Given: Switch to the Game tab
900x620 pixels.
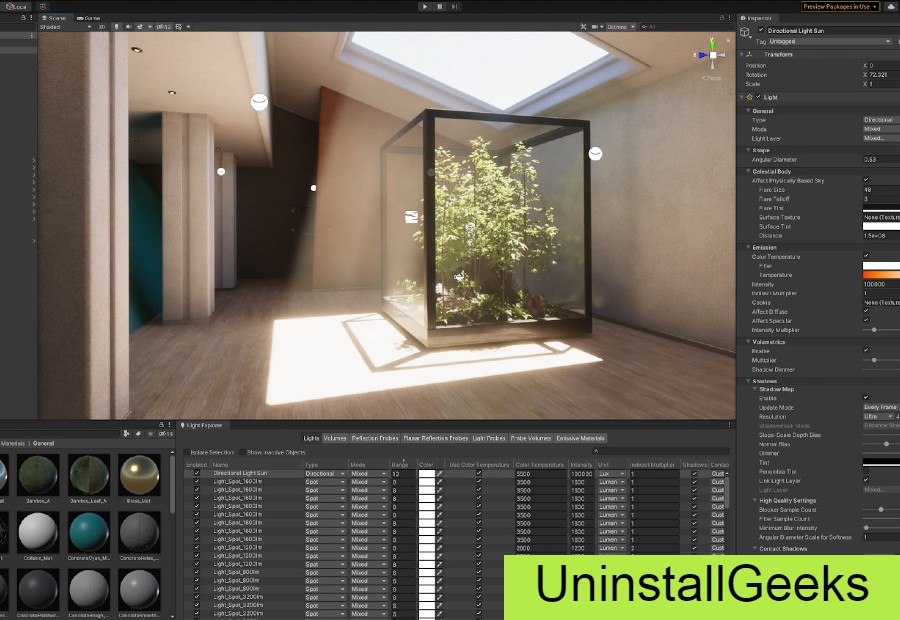Looking at the screenshot, I should click(88, 18).
